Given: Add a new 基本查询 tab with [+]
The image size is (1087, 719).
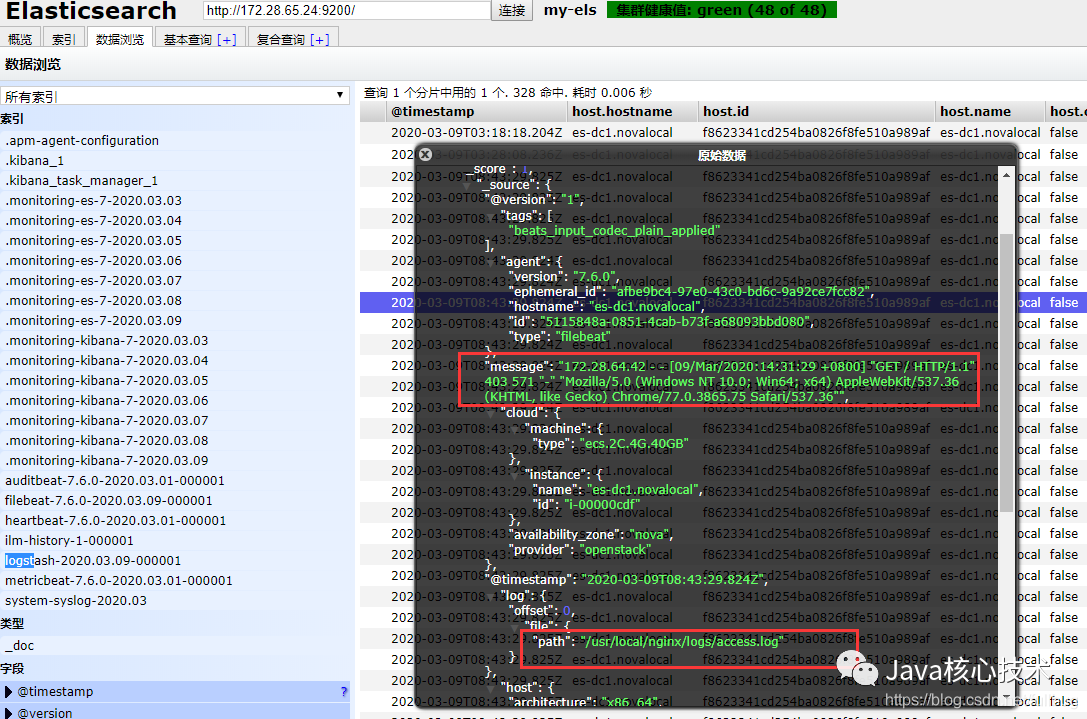Looking at the screenshot, I should 227,40.
